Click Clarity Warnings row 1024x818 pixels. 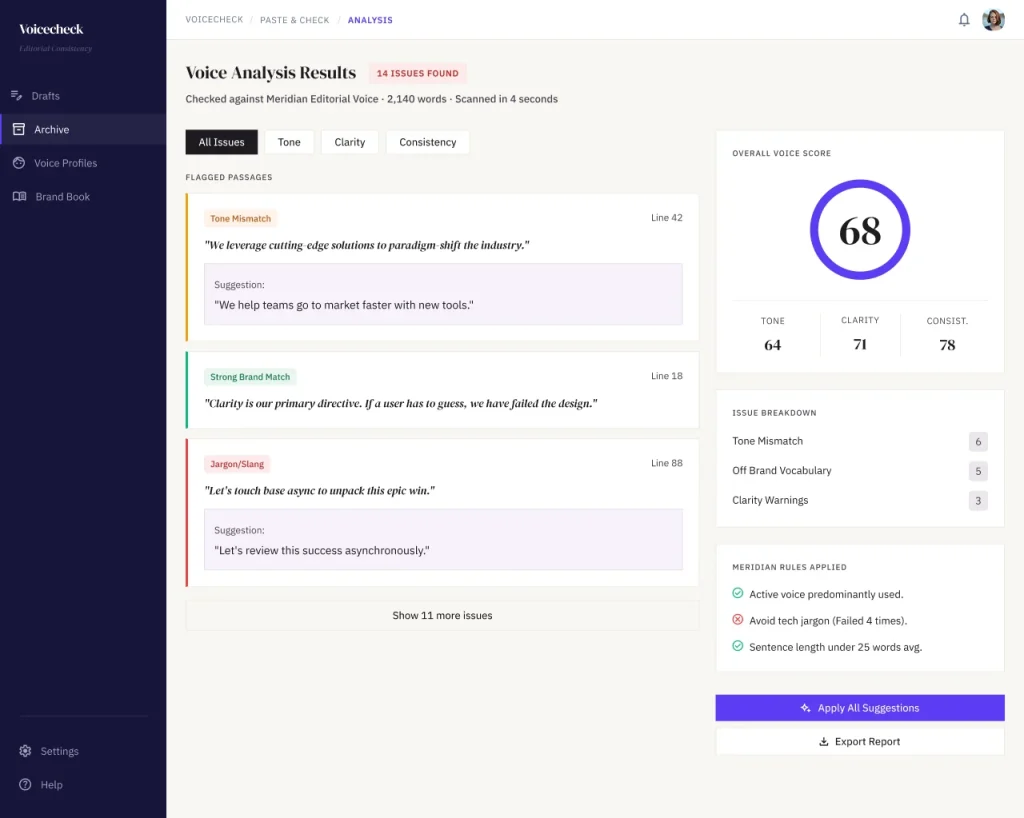click(859, 500)
